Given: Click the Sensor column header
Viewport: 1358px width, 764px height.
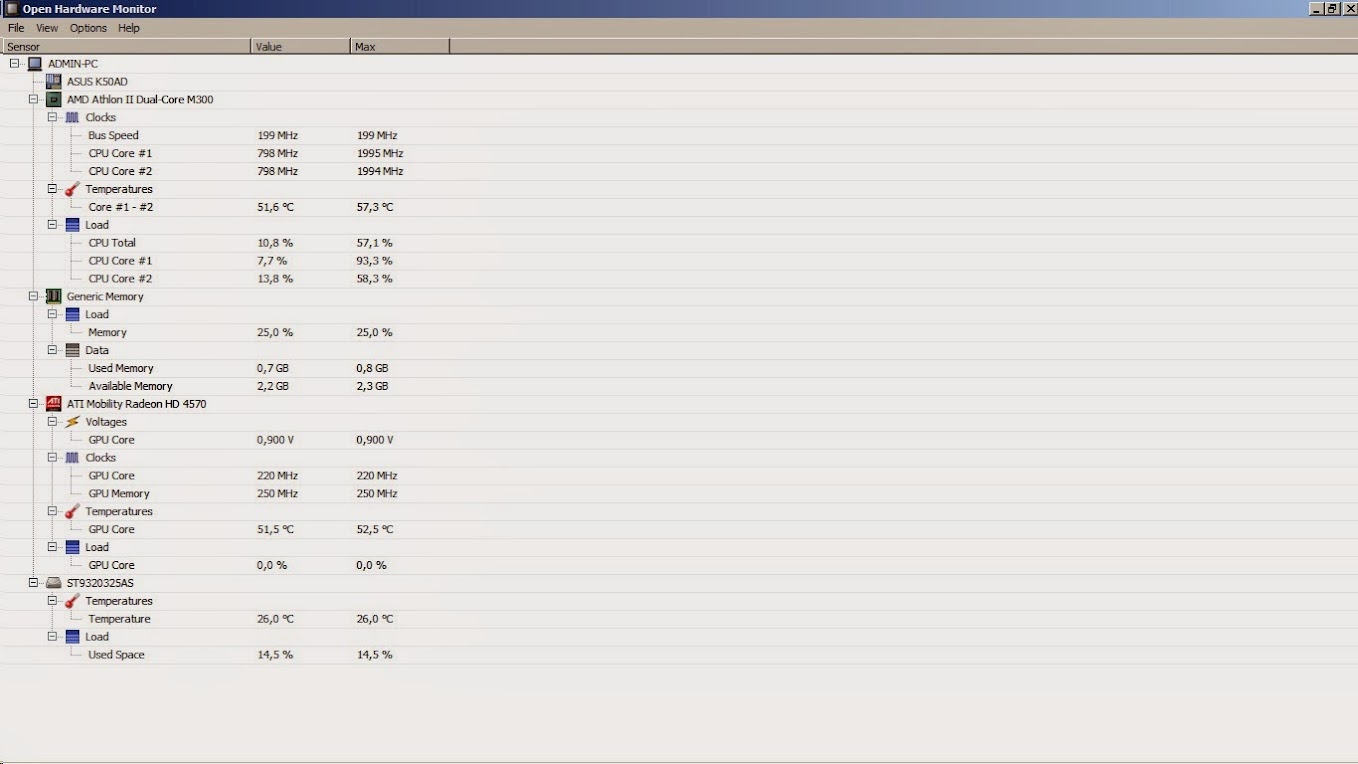Looking at the screenshot, I should [x=126, y=47].
